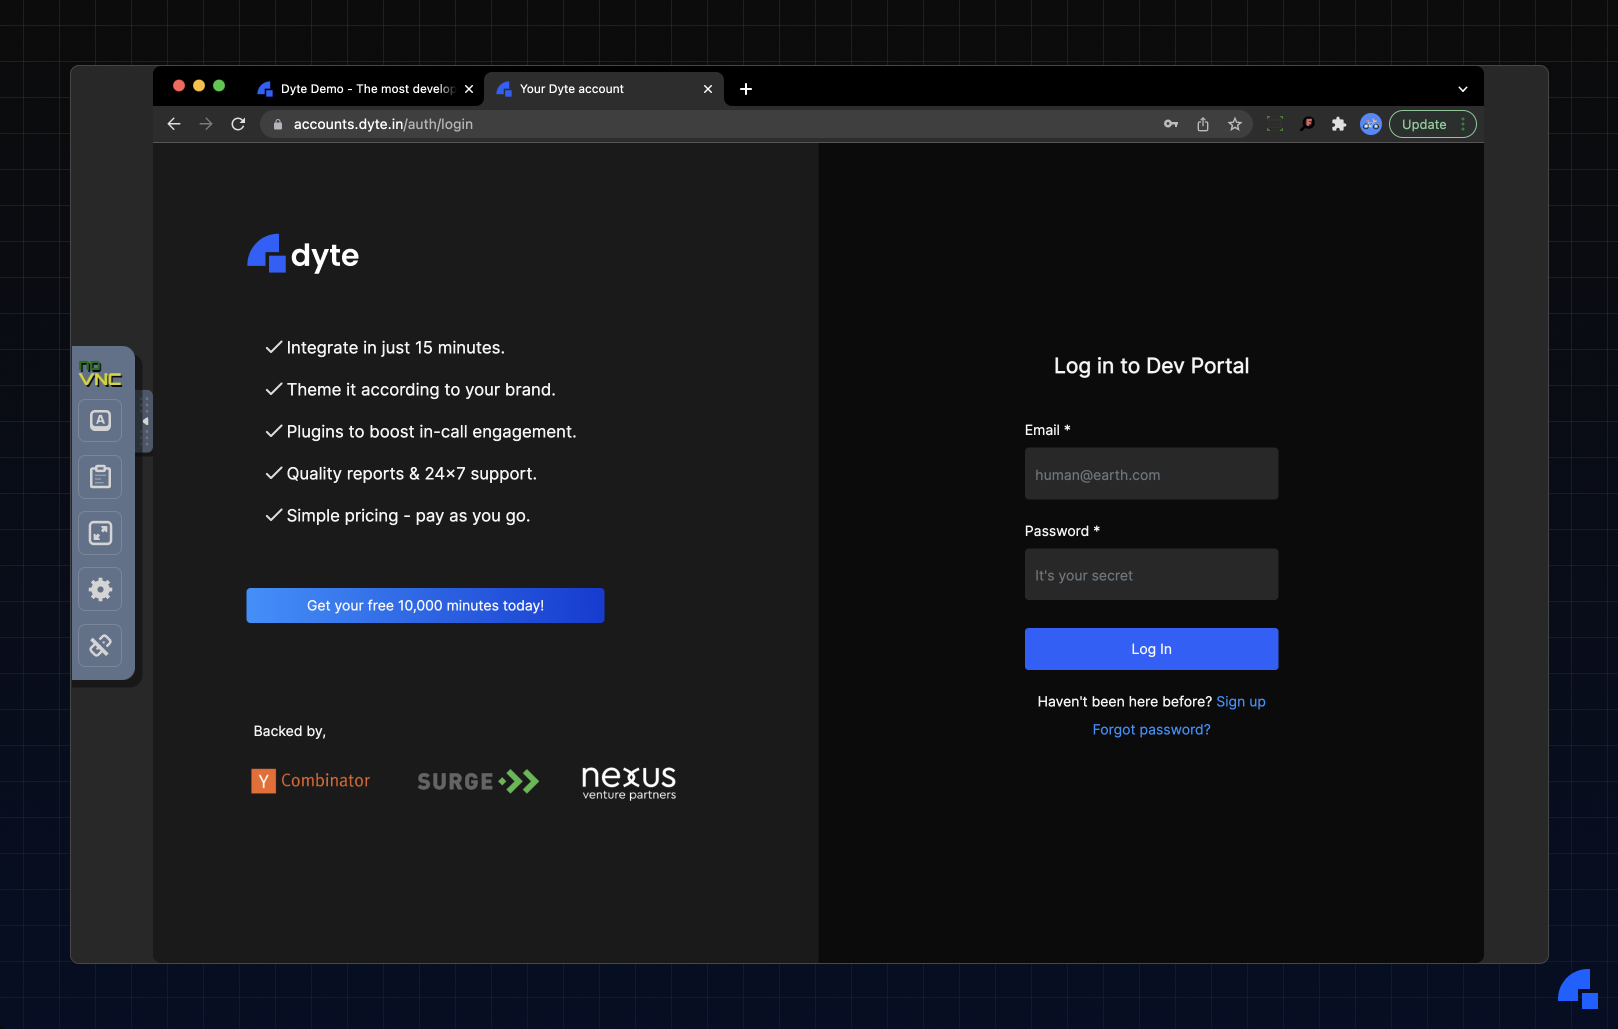Open noVNC settings gear
This screenshot has width=1618, height=1029.
(x=100, y=589)
